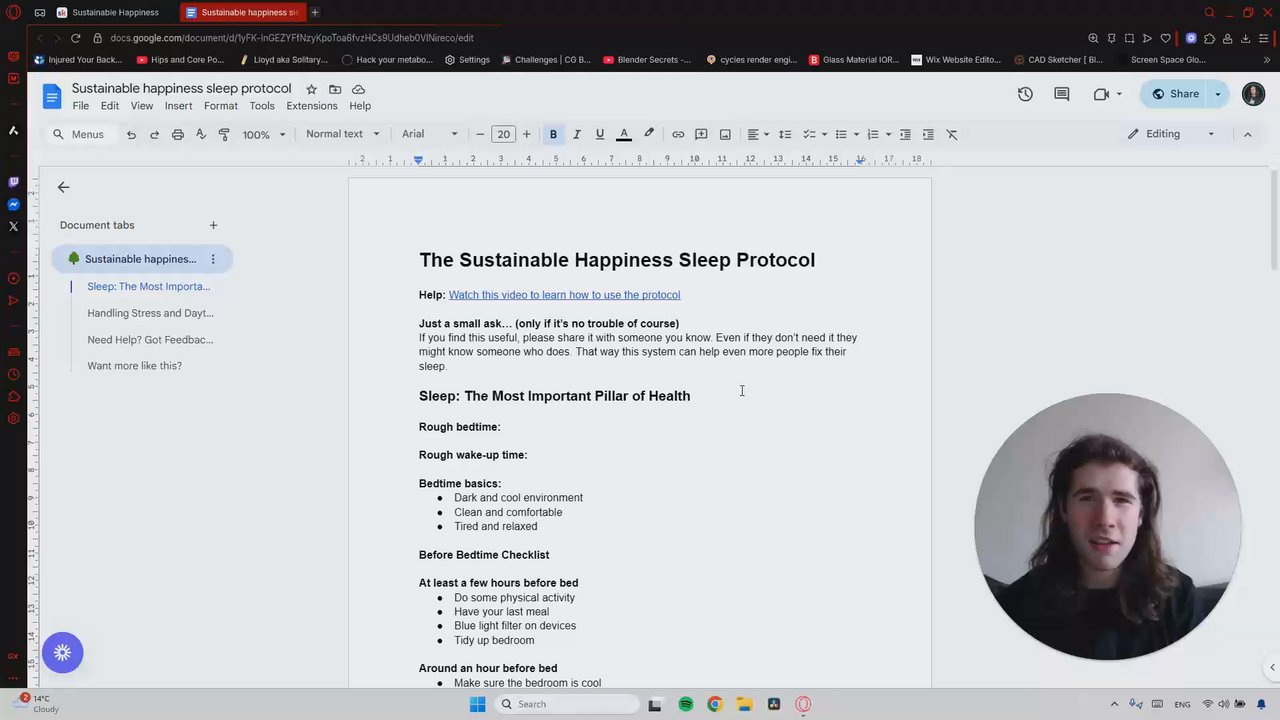Print the document using the printer icon
This screenshot has width=1280, height=720.
click(x=178, y=134)
